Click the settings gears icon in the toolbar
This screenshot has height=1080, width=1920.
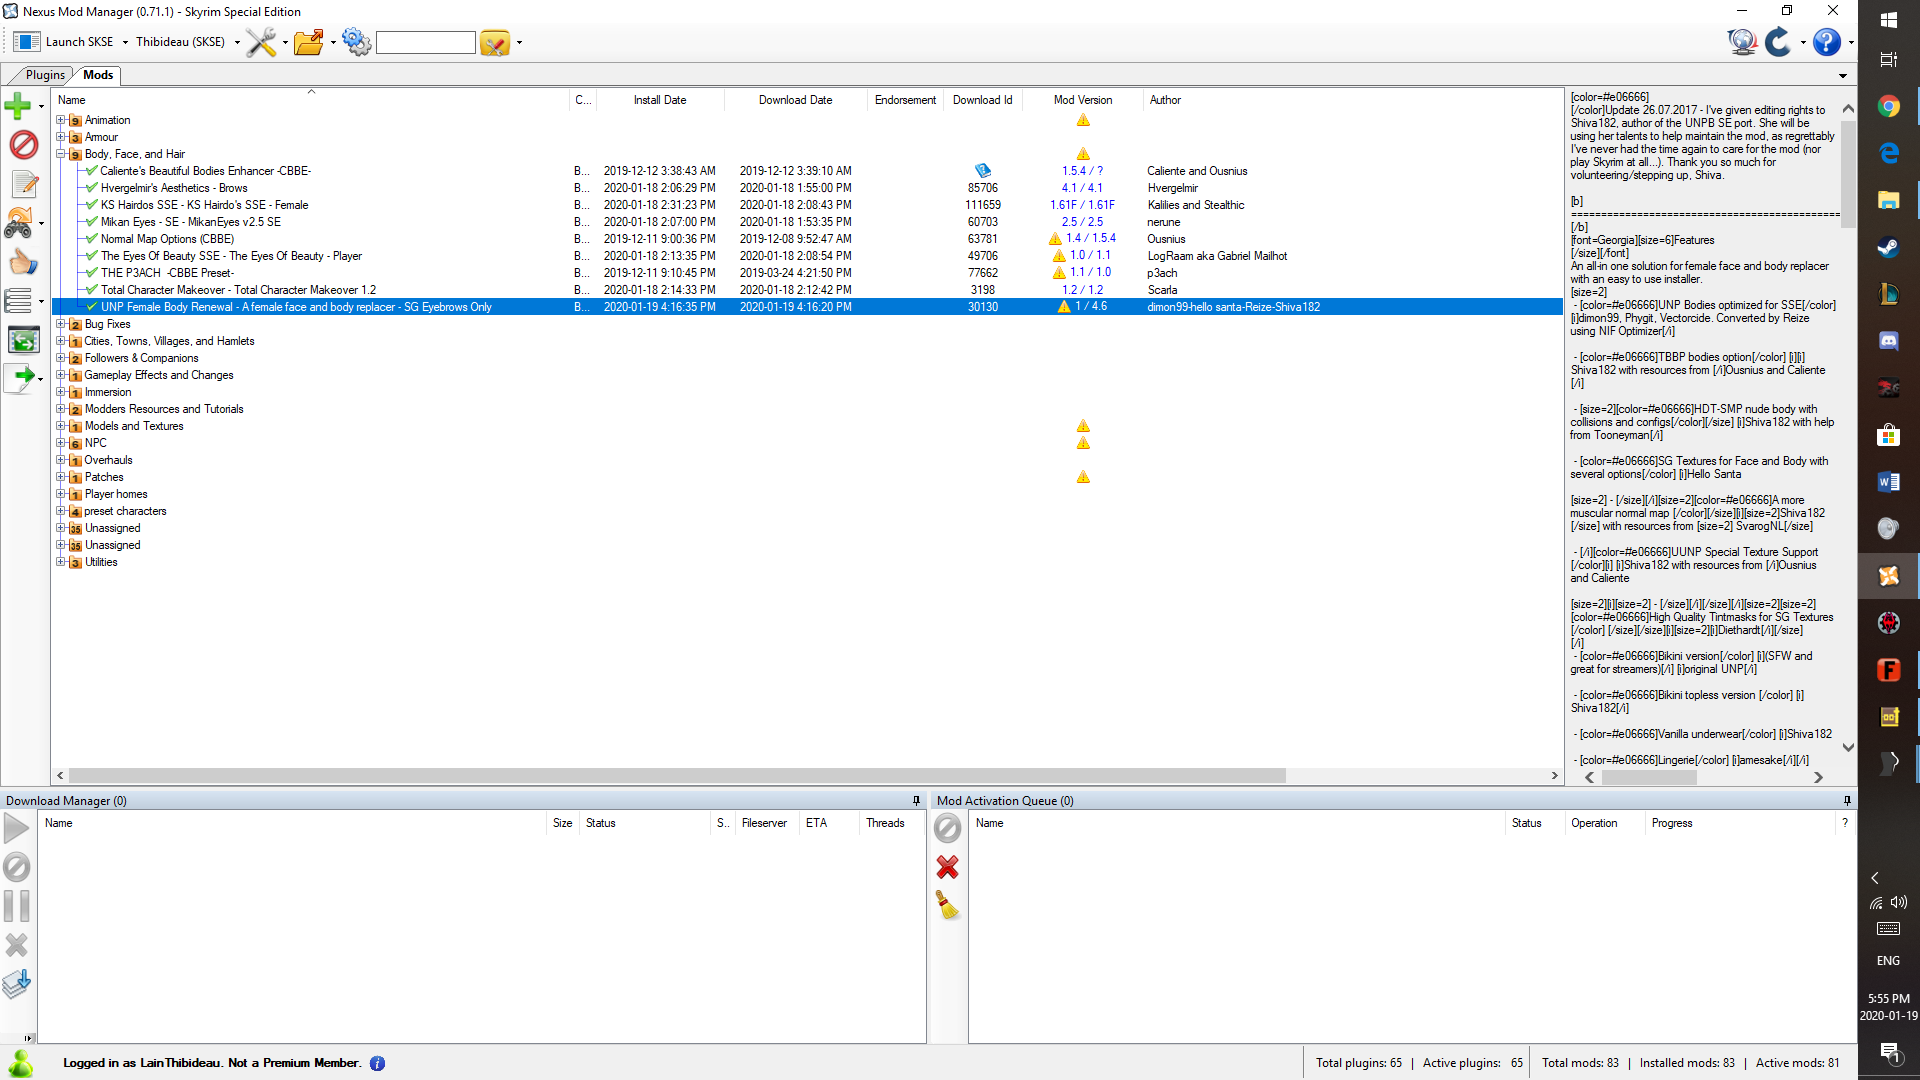tap(356, 42)
